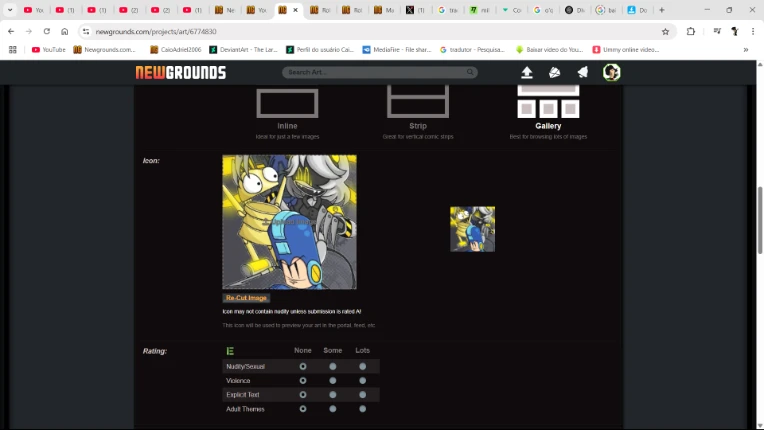Open the Baixar video do You... bookmark

tap(549, 50)
